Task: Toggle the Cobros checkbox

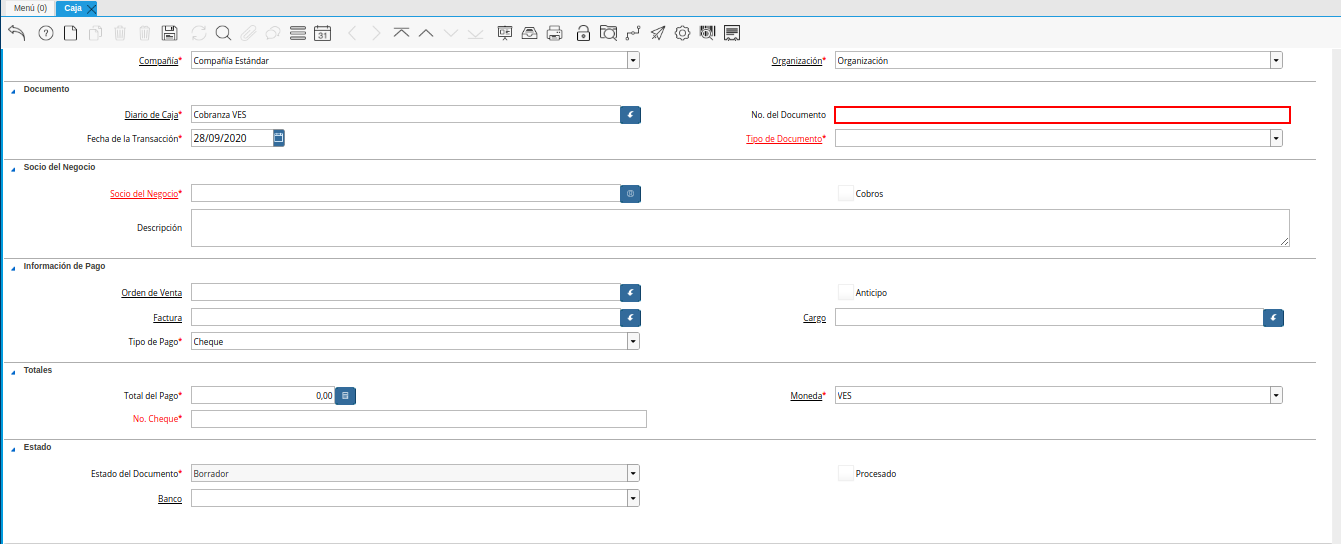Action: [x=846, y=193]
